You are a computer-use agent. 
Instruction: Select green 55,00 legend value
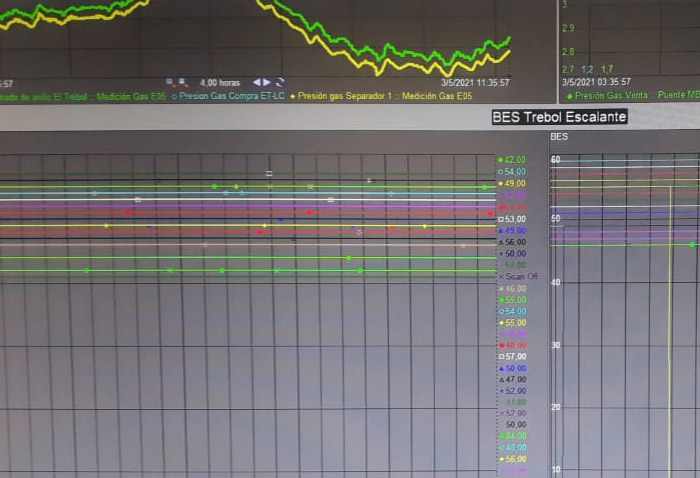click(512, 300)
